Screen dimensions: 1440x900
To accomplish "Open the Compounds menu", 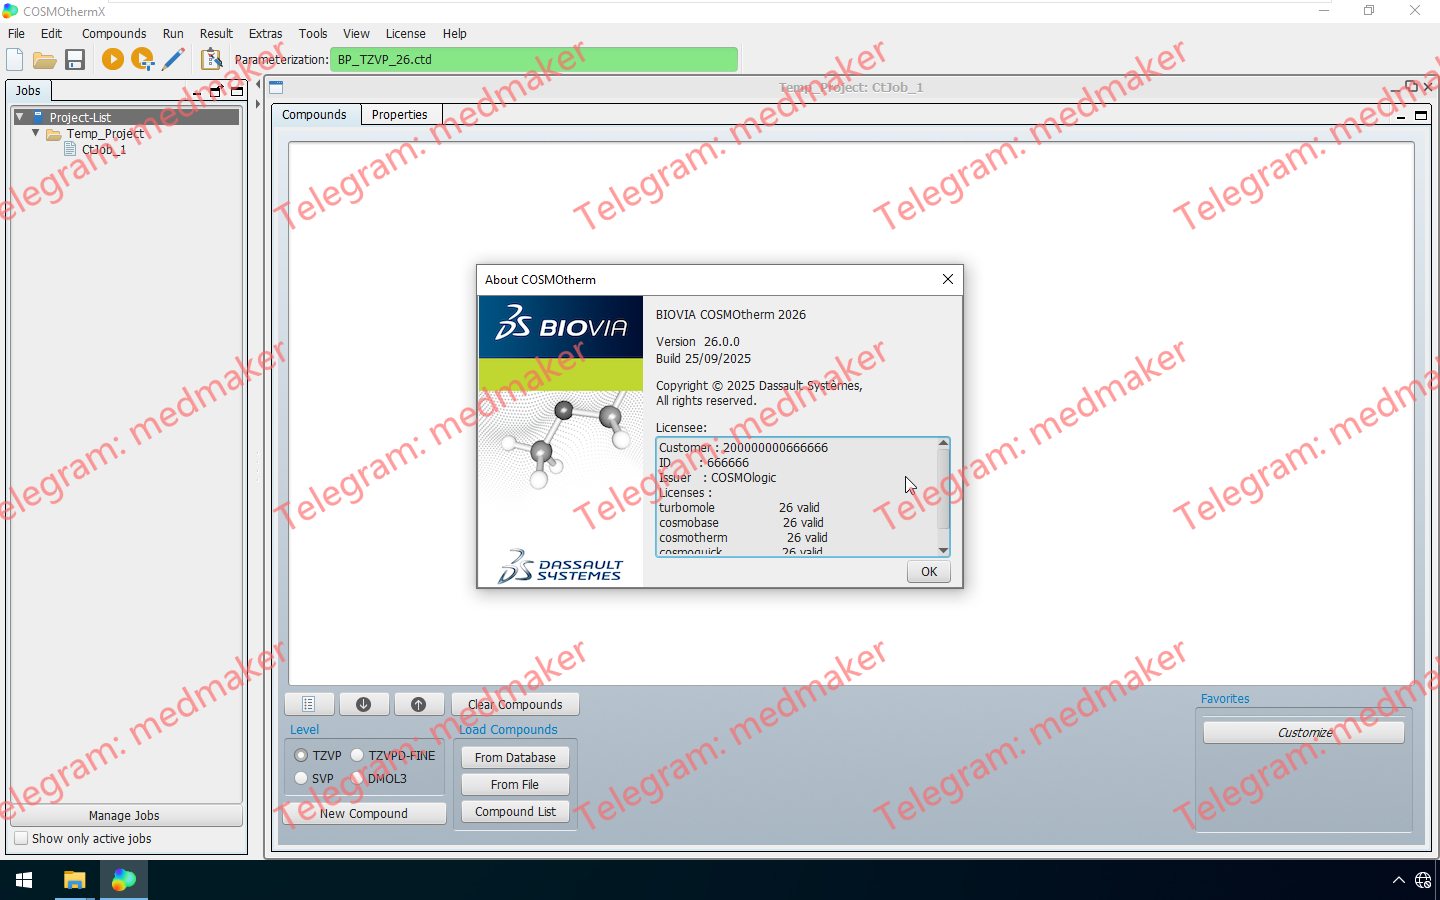I will [x=114, y=33].
